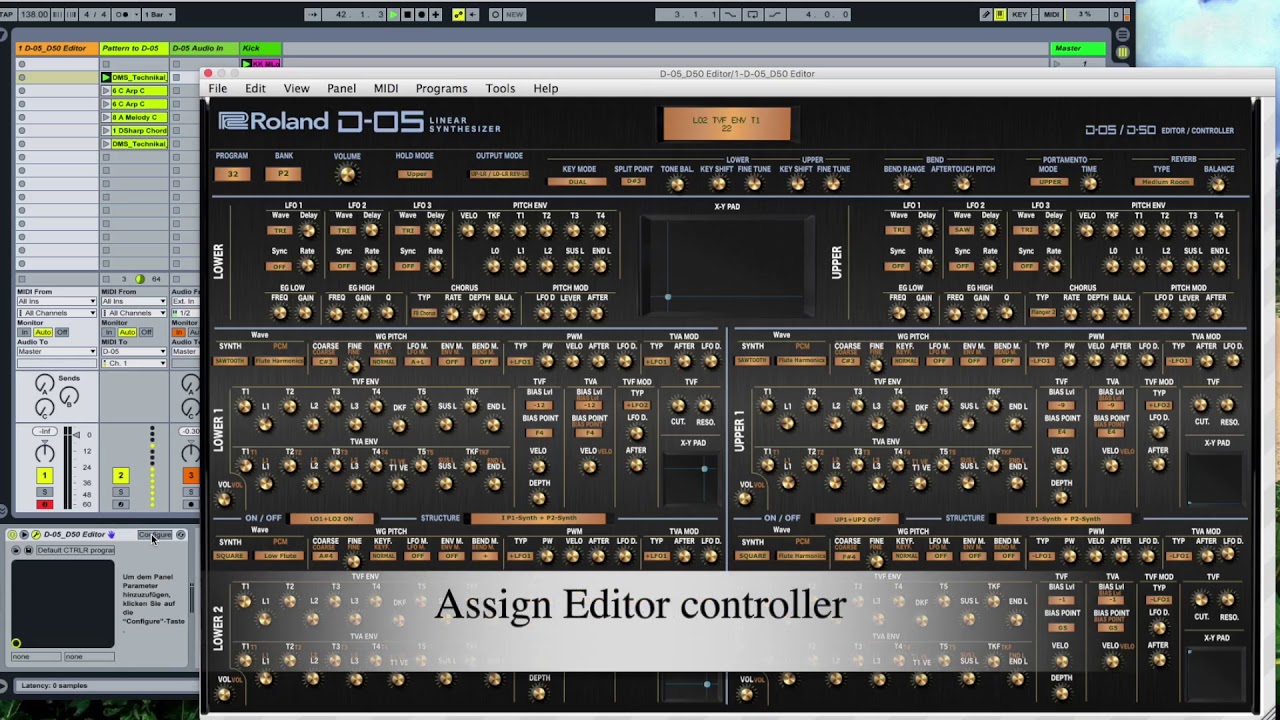Select the Master track header
Image resolution: width=1280 pixels, height=720 pixels.
click(x=1080, y=48)
